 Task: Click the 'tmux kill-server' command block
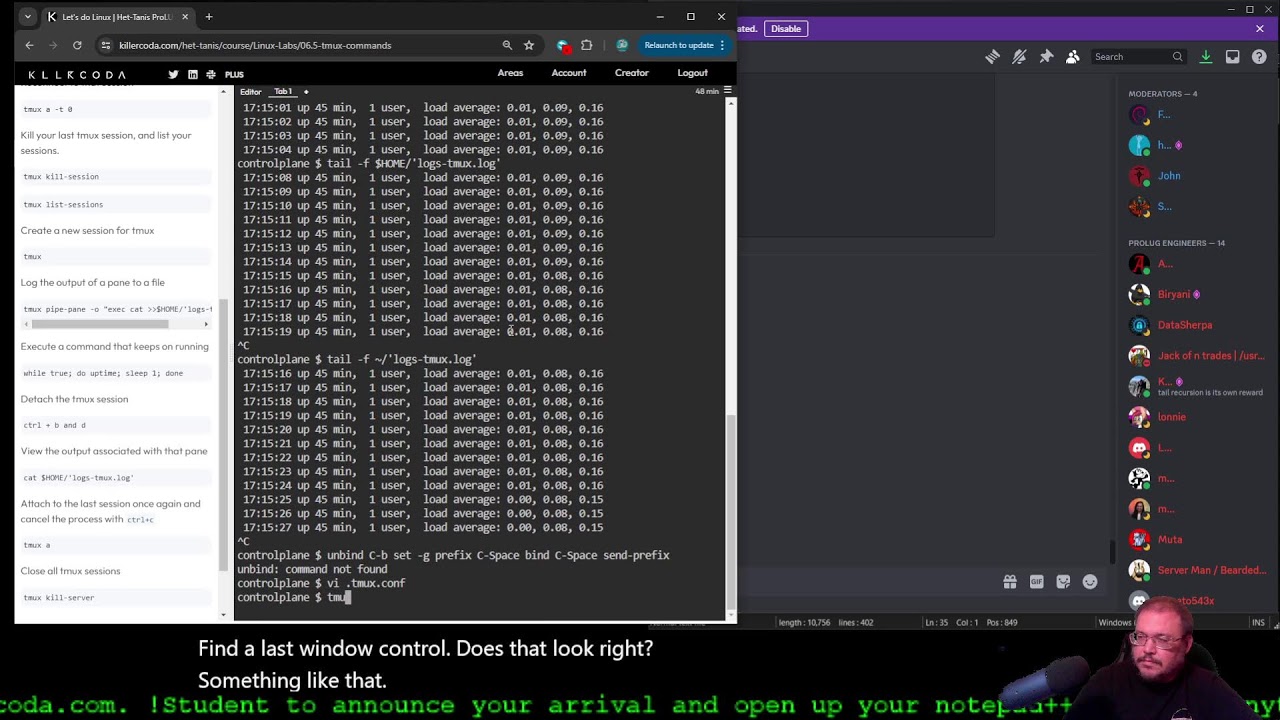(x=116, y=597)
